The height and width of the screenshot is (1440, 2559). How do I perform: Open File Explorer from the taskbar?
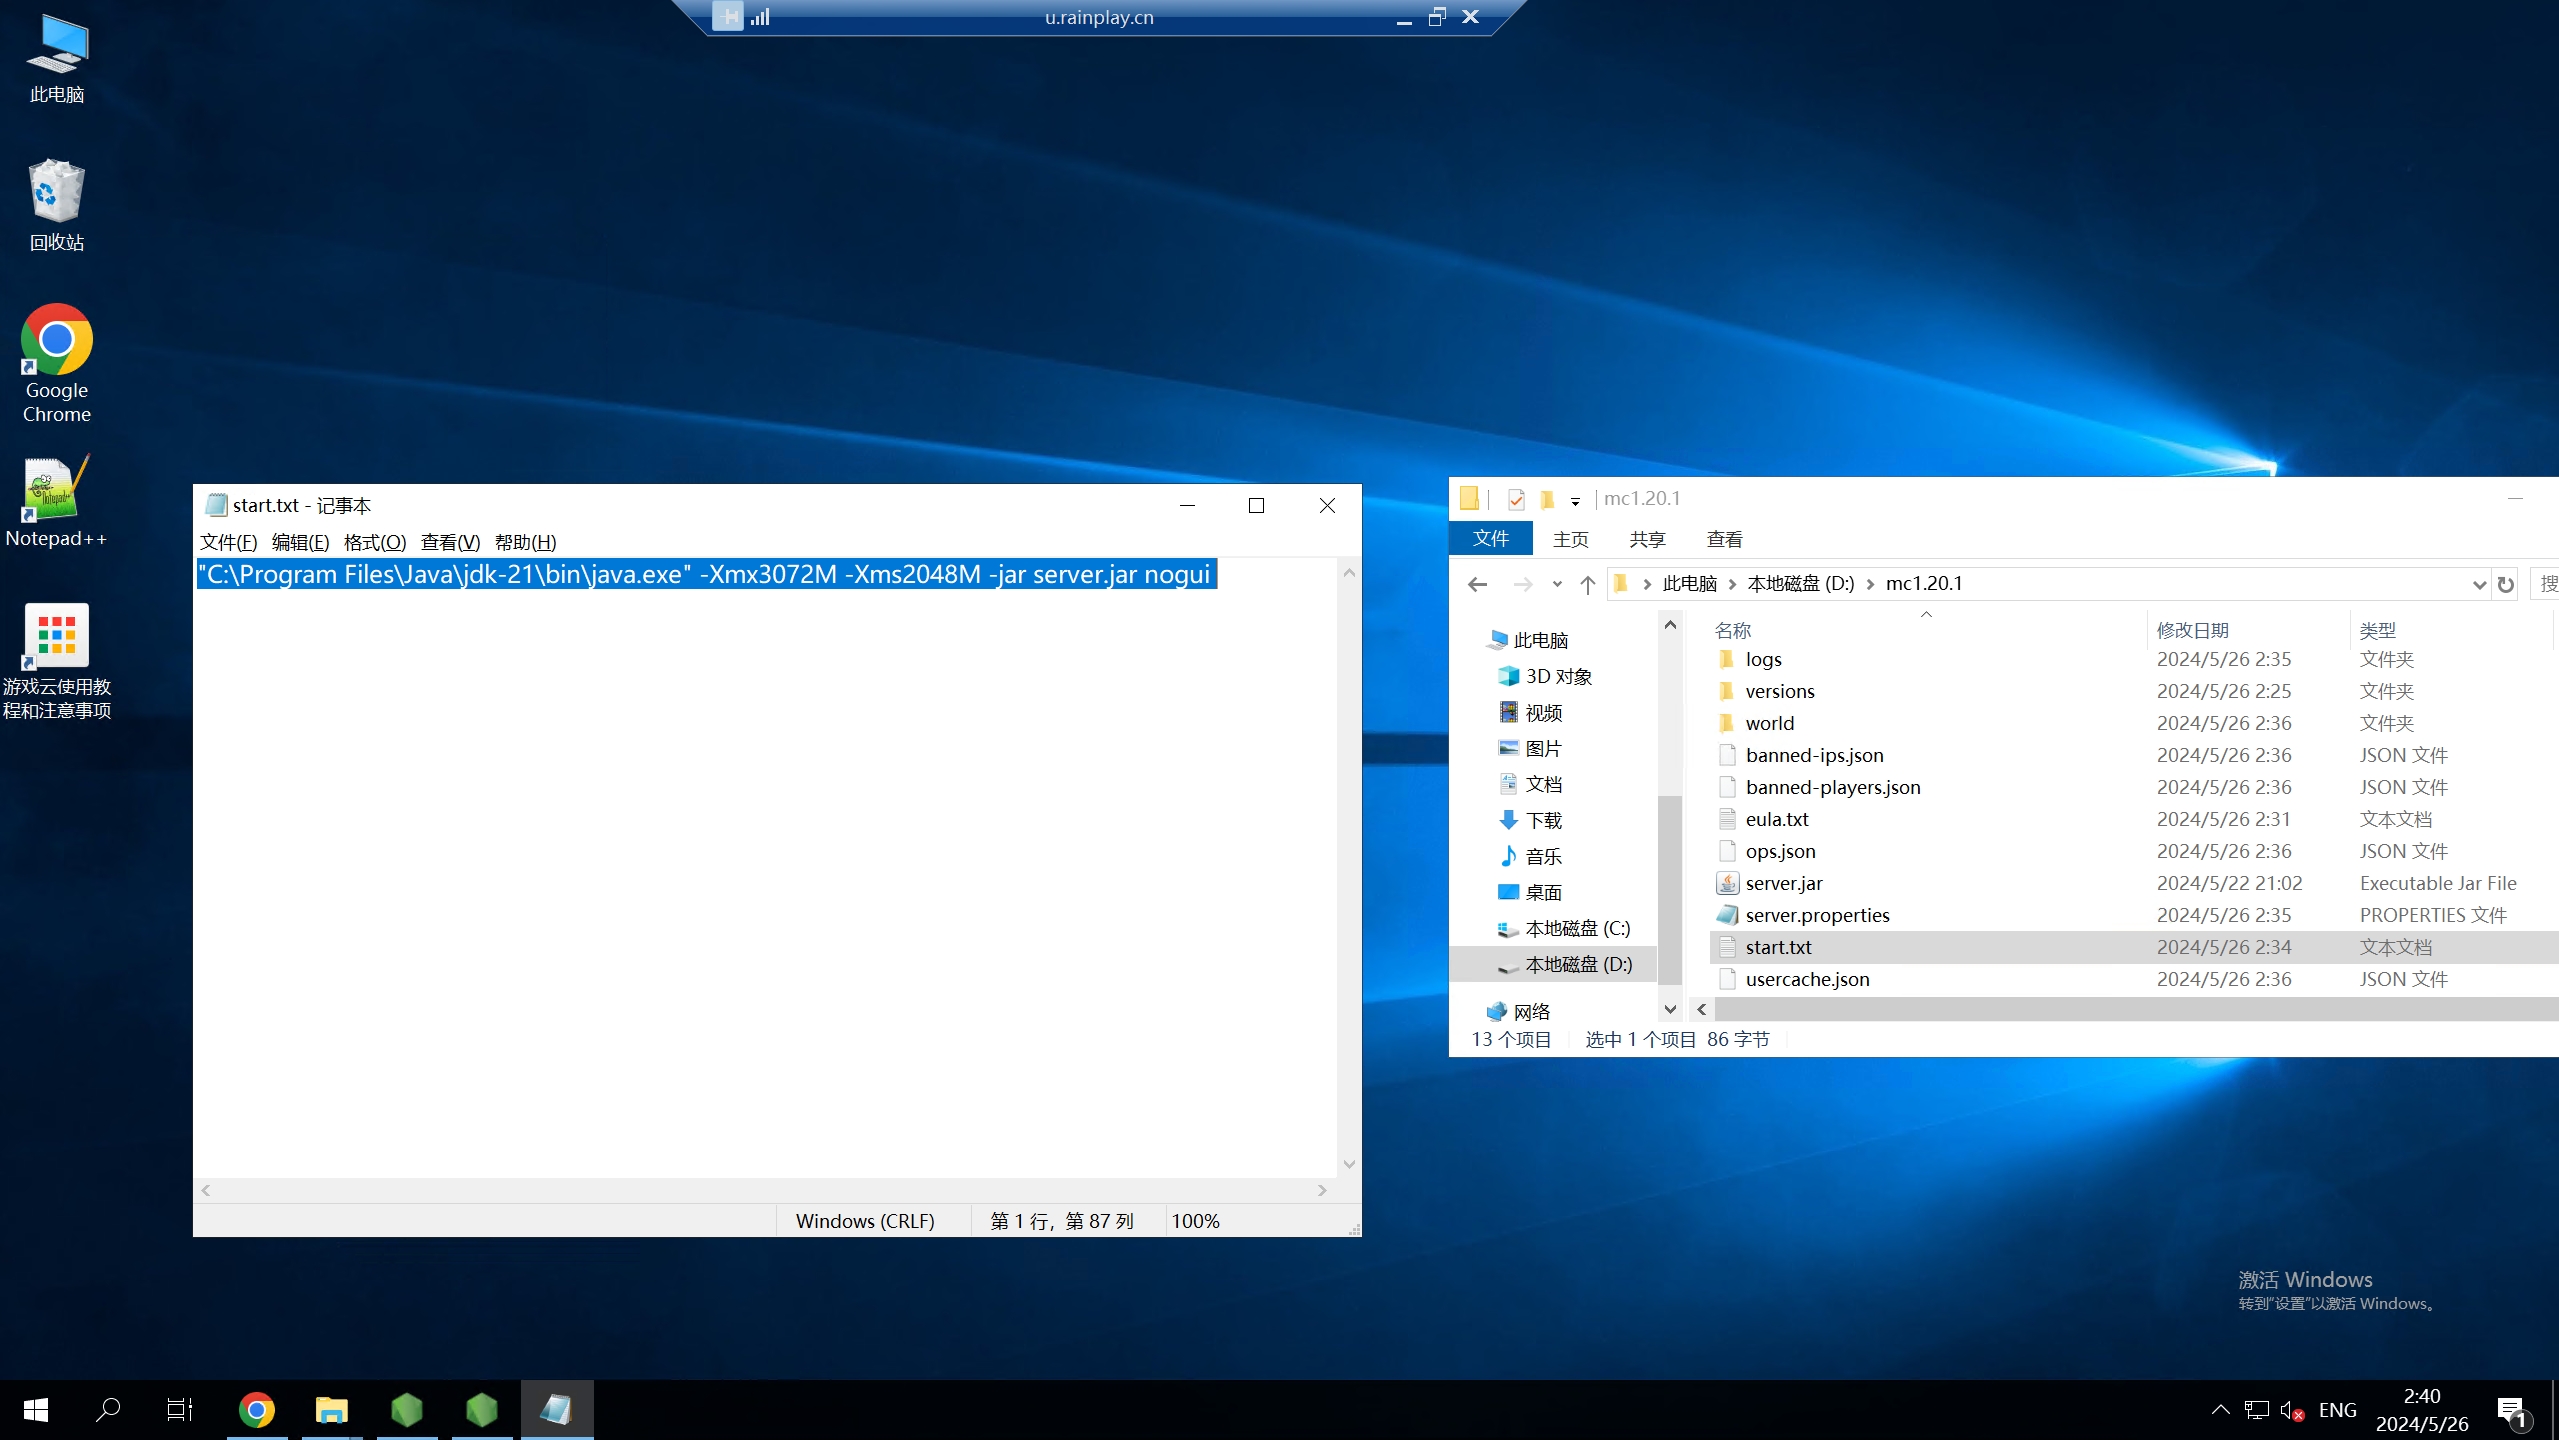pyautogui.click(x=331, y=1410)
